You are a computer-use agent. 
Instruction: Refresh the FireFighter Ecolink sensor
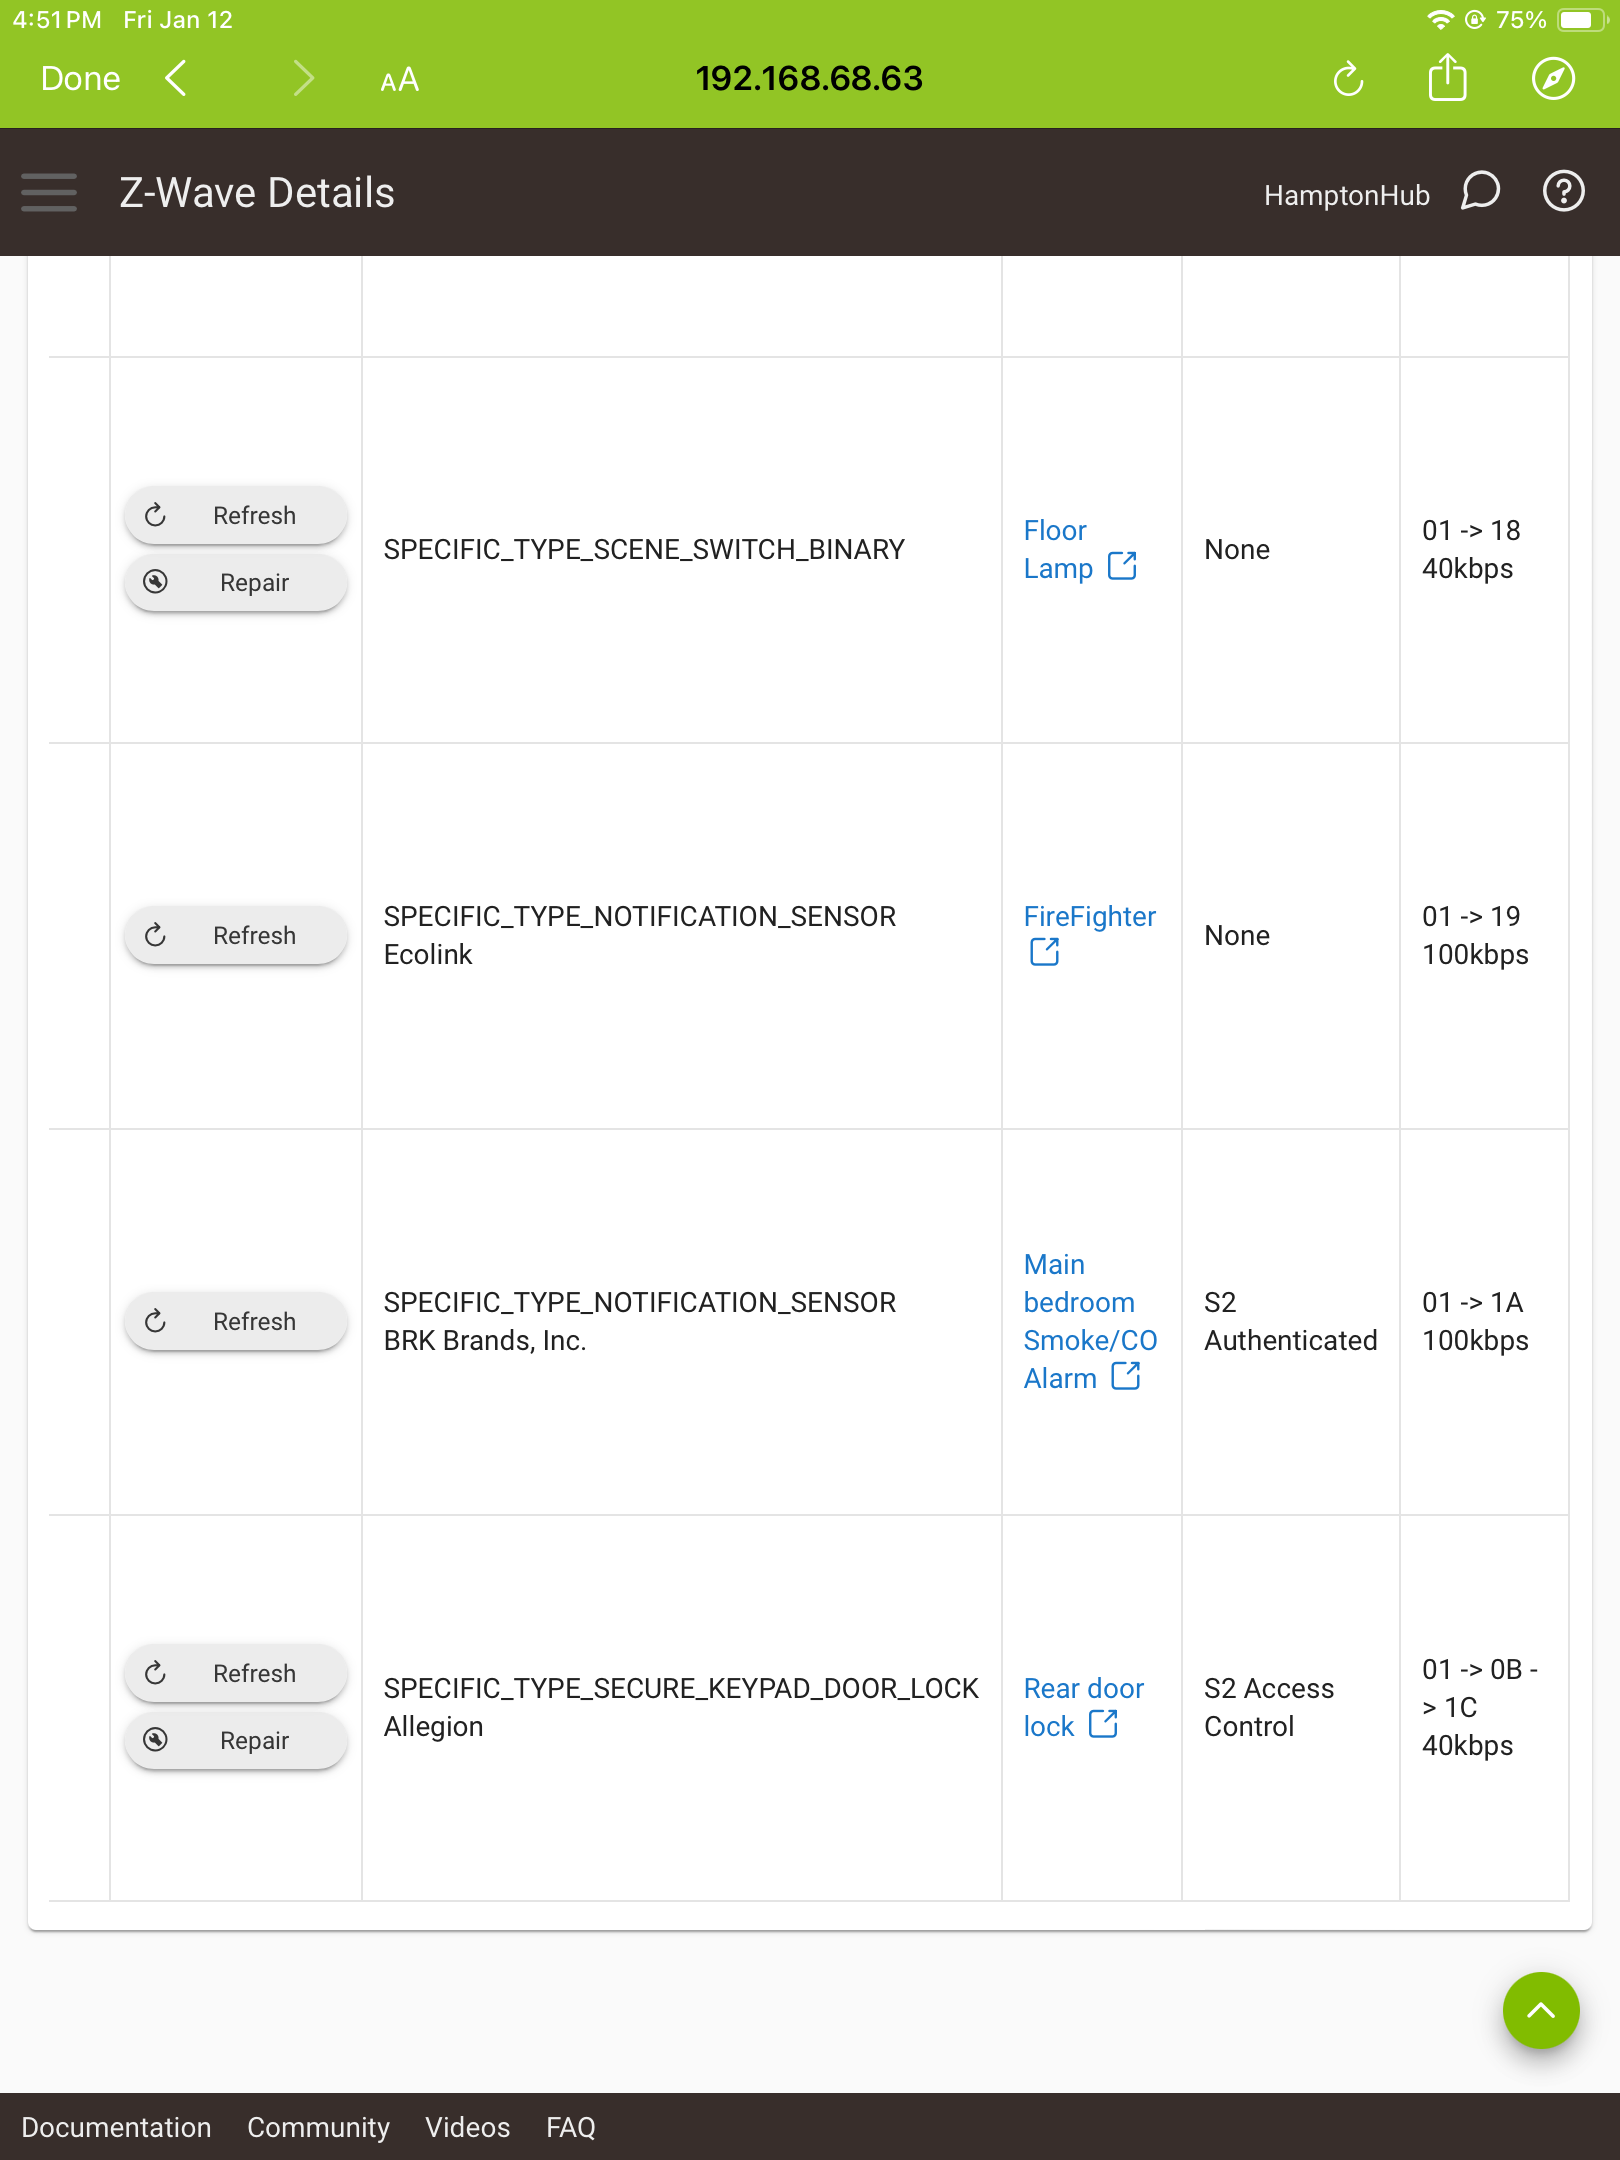click(x=236, y=935)
